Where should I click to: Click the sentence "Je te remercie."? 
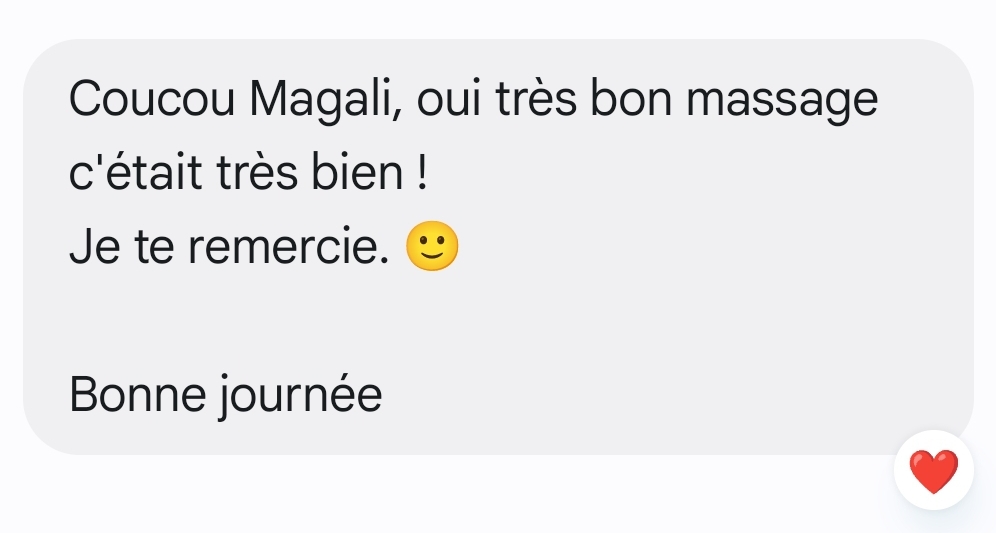pyautogui.click(x=229, y=246)
